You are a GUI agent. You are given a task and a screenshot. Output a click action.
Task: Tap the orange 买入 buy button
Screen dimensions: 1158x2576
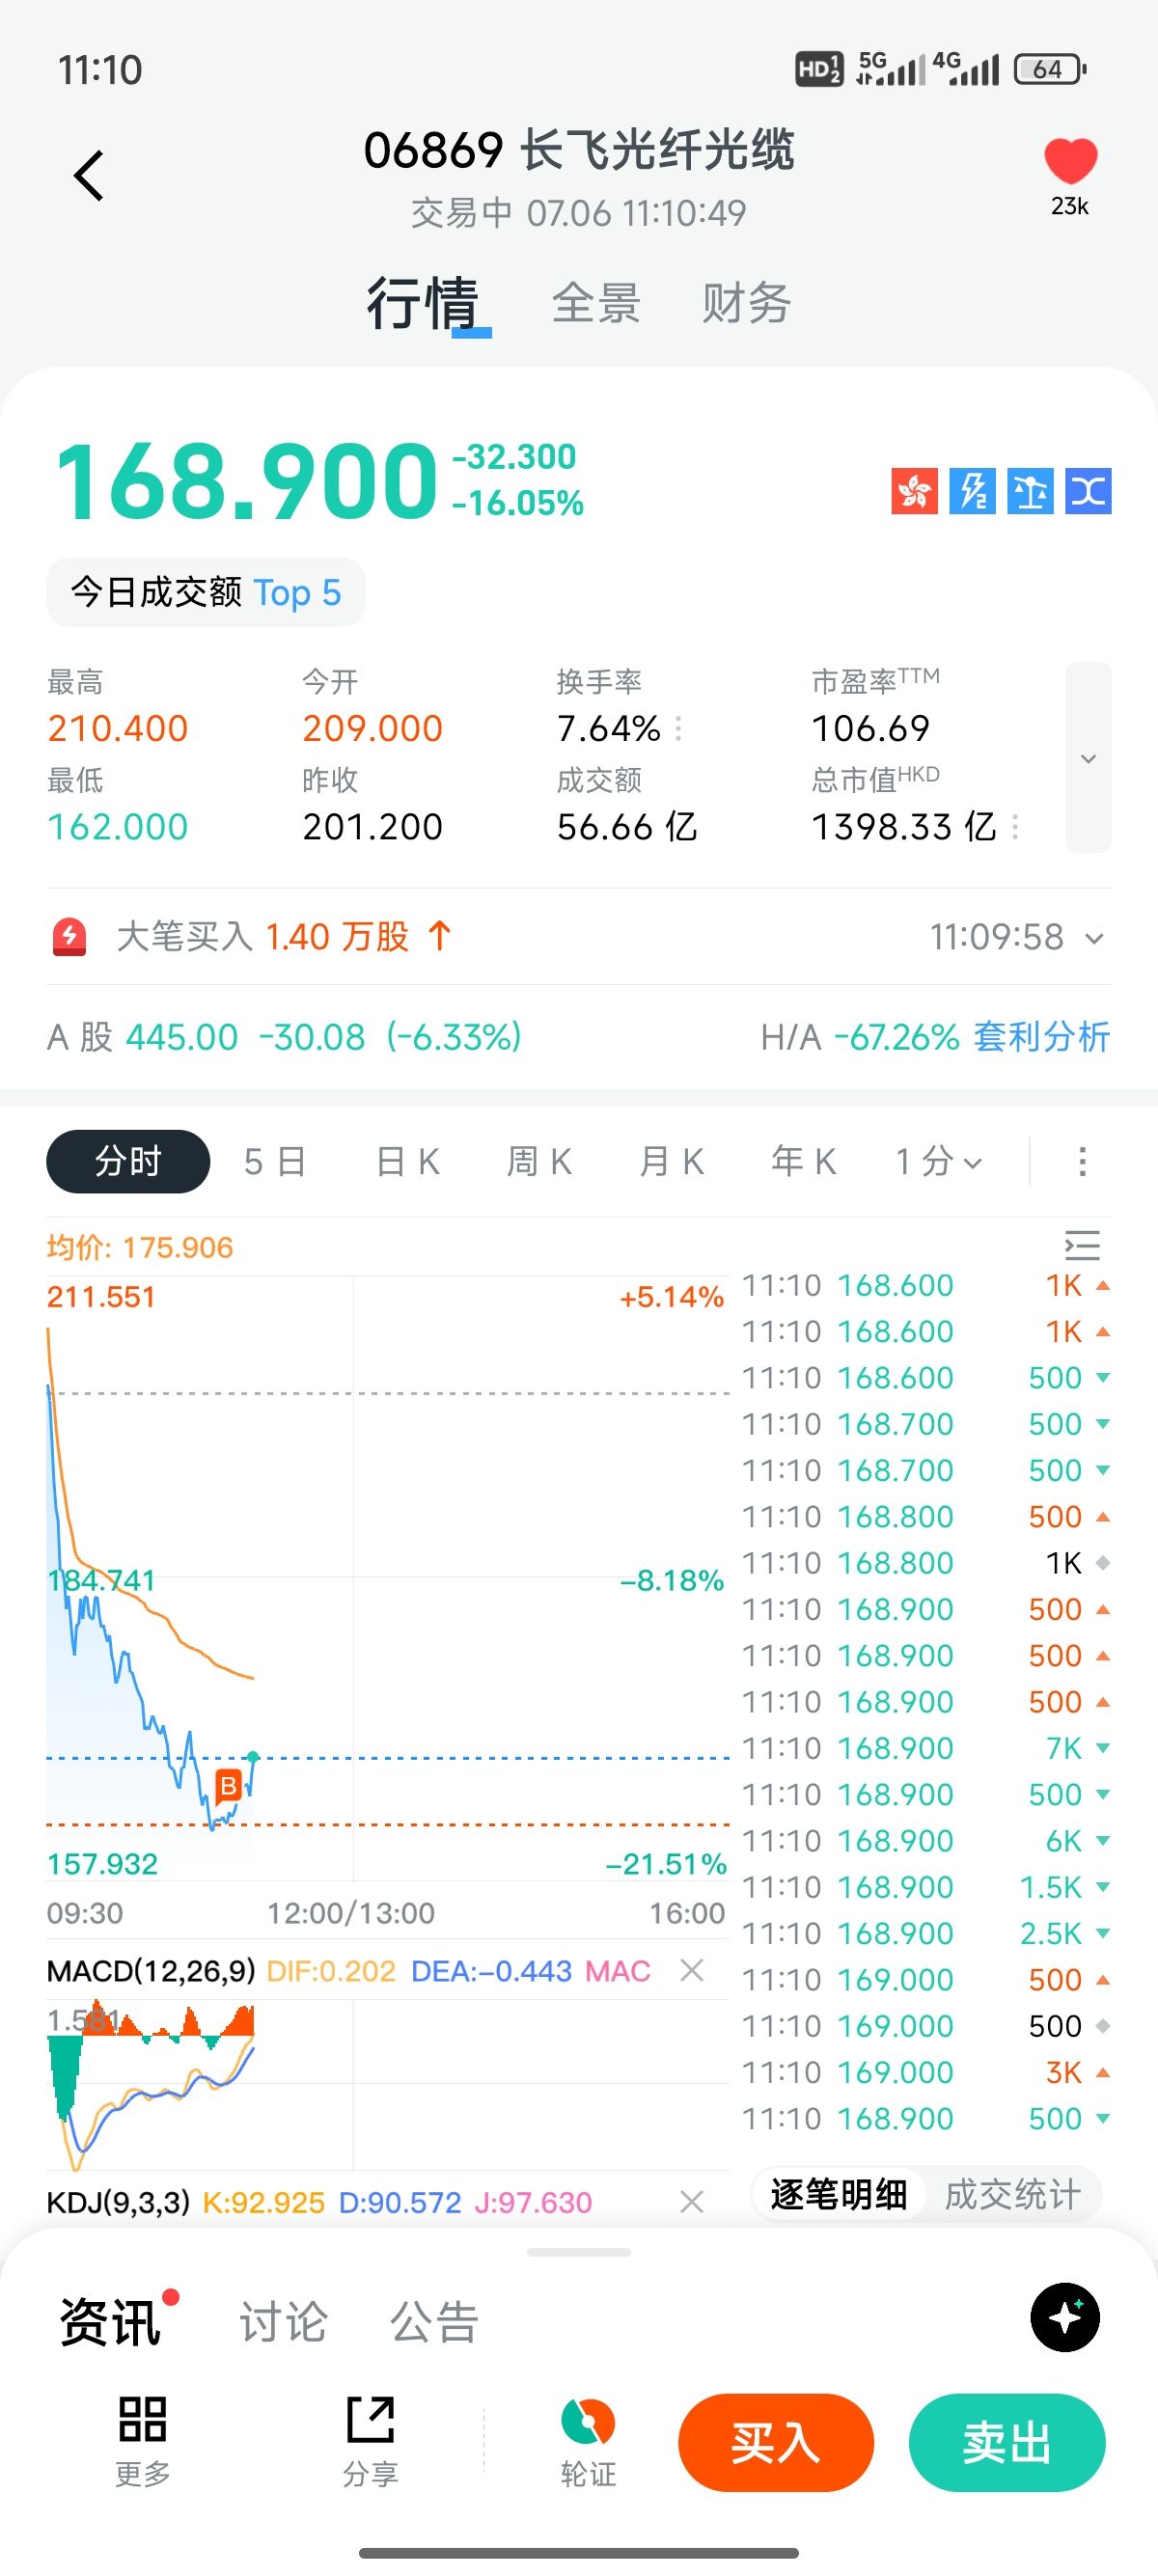(x=776, y=2443)
